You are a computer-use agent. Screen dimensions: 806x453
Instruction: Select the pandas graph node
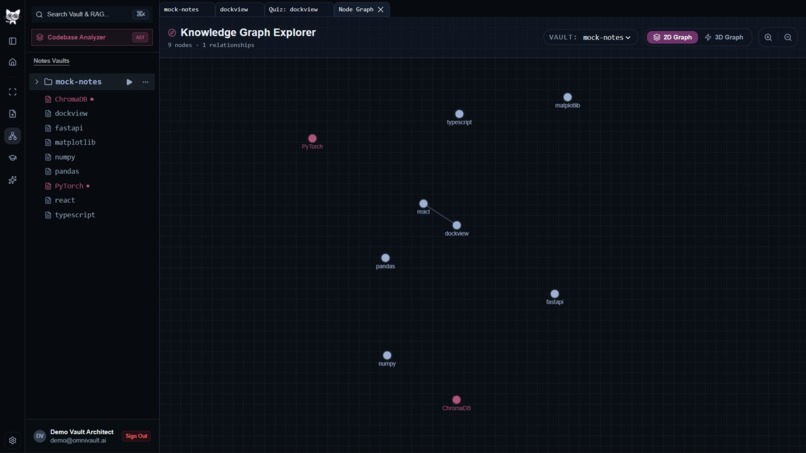pyautogui.click(x=385, y=258)
